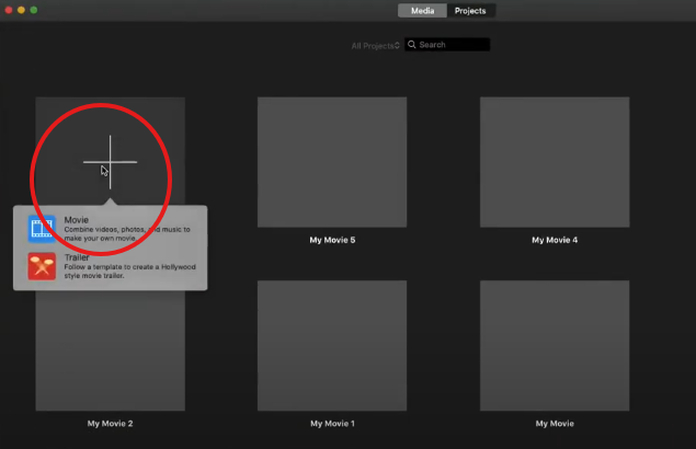
Task: Click the search magnifier icon
Action: (412, 44)
